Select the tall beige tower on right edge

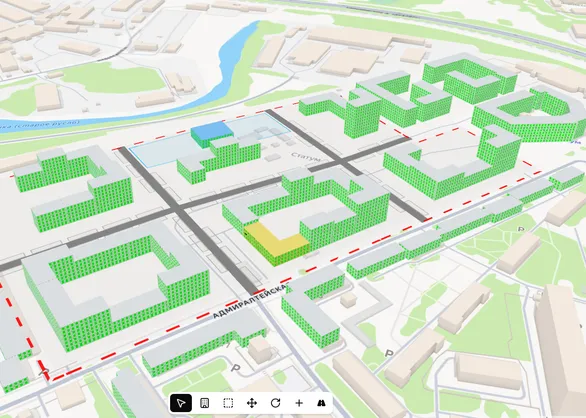click(x=561, y=350)
